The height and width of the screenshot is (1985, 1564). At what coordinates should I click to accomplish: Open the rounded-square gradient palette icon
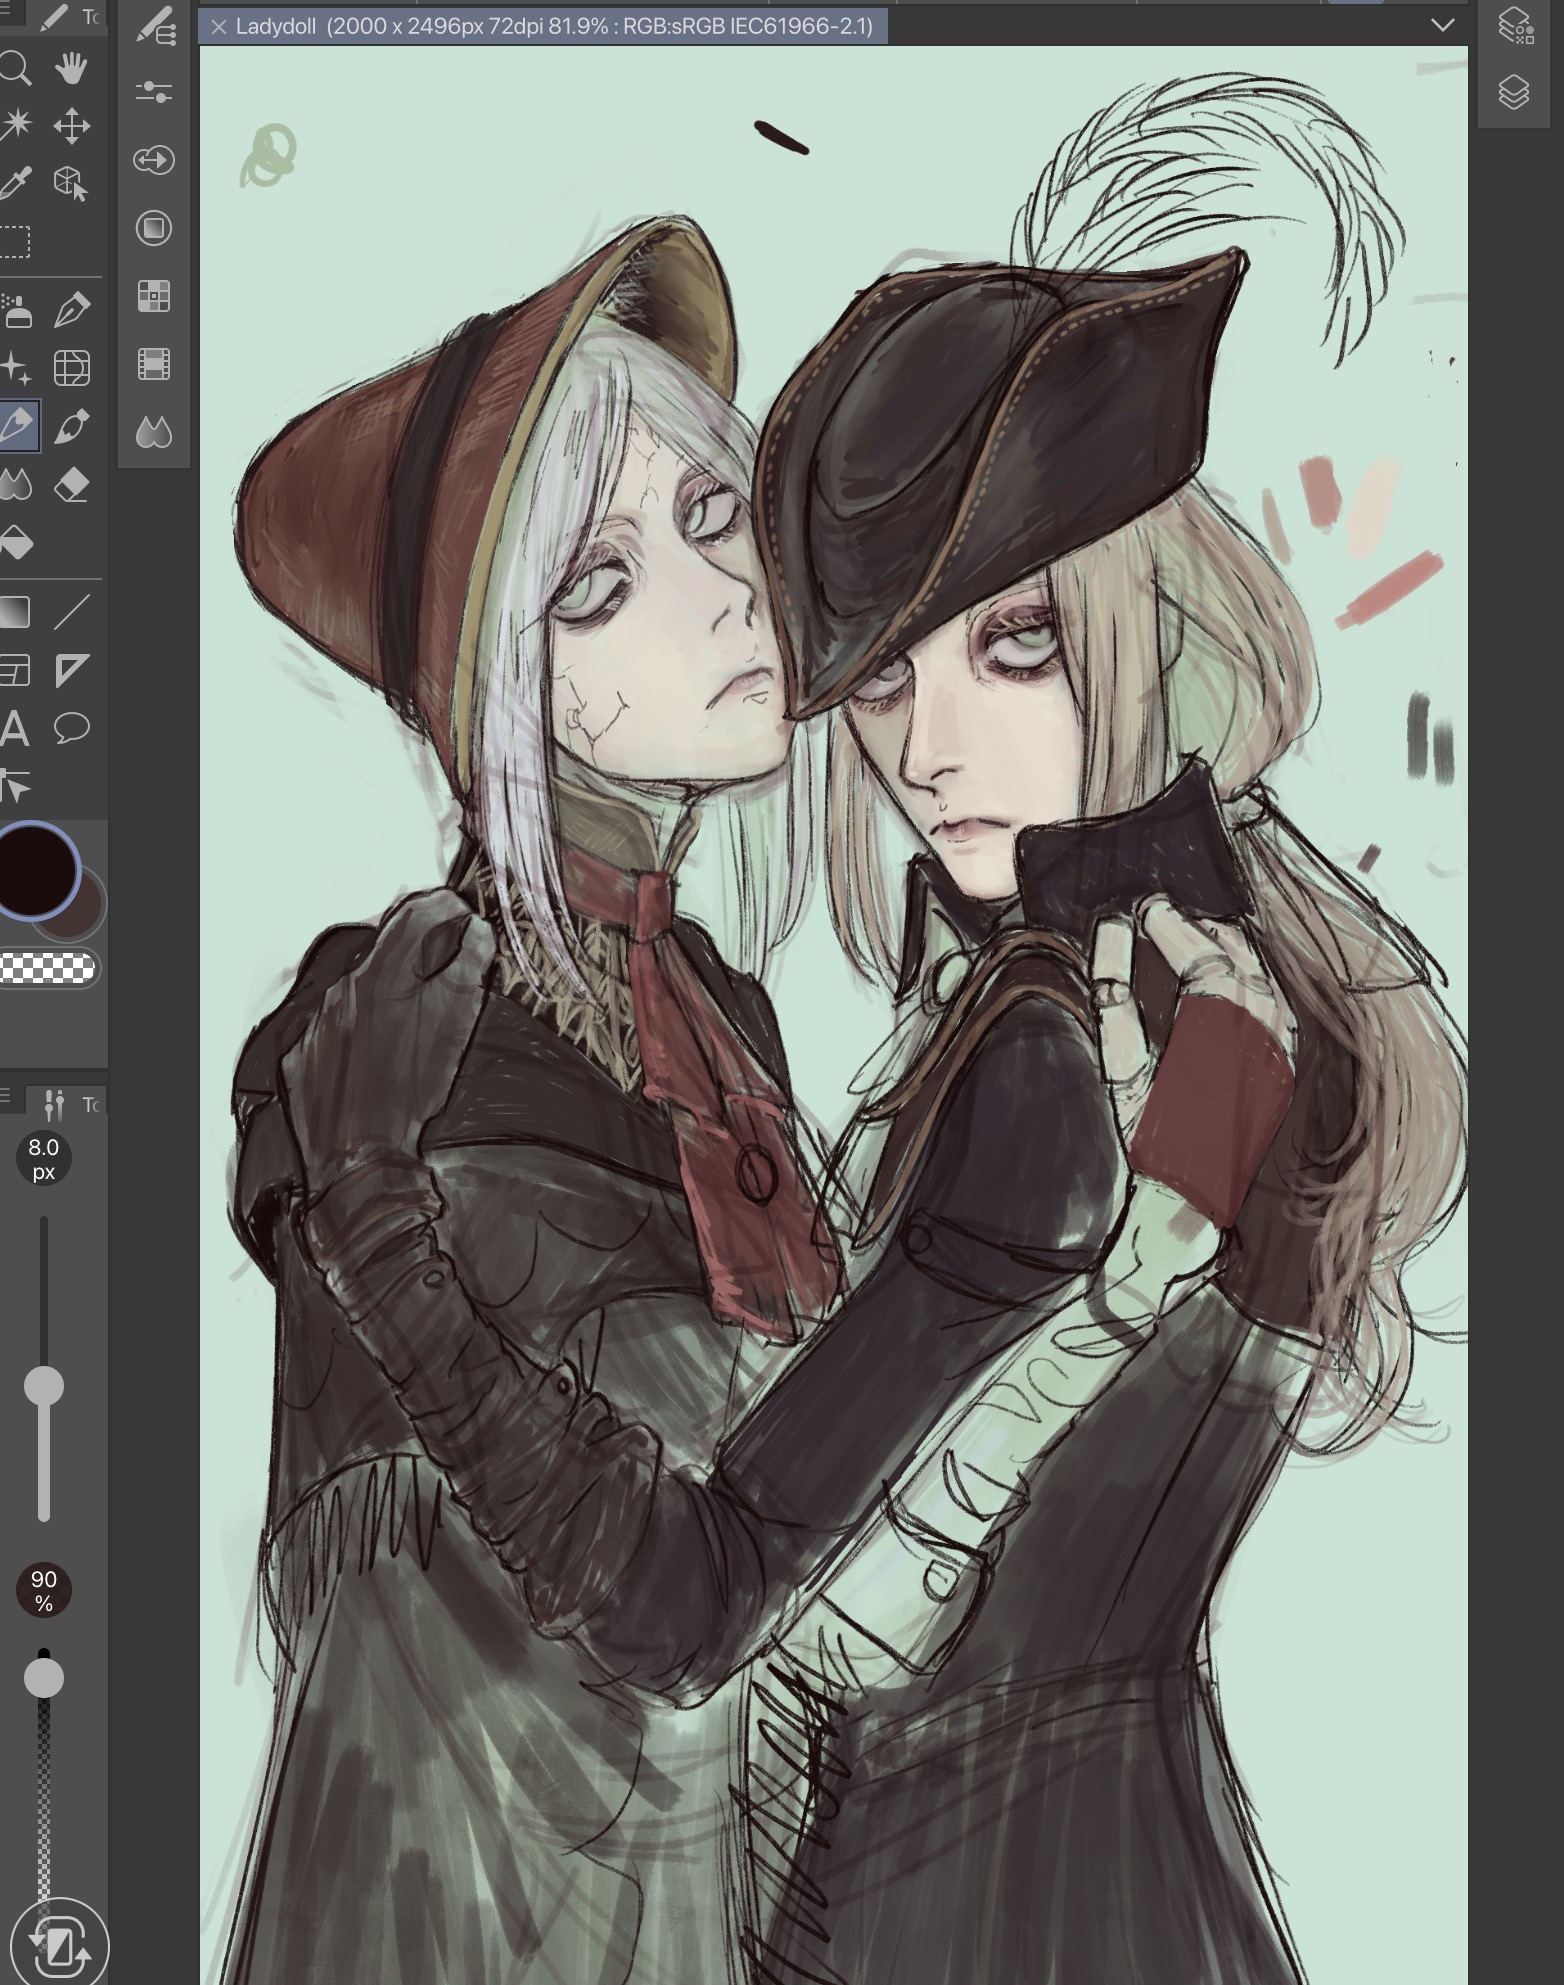[x=154, y=228]
